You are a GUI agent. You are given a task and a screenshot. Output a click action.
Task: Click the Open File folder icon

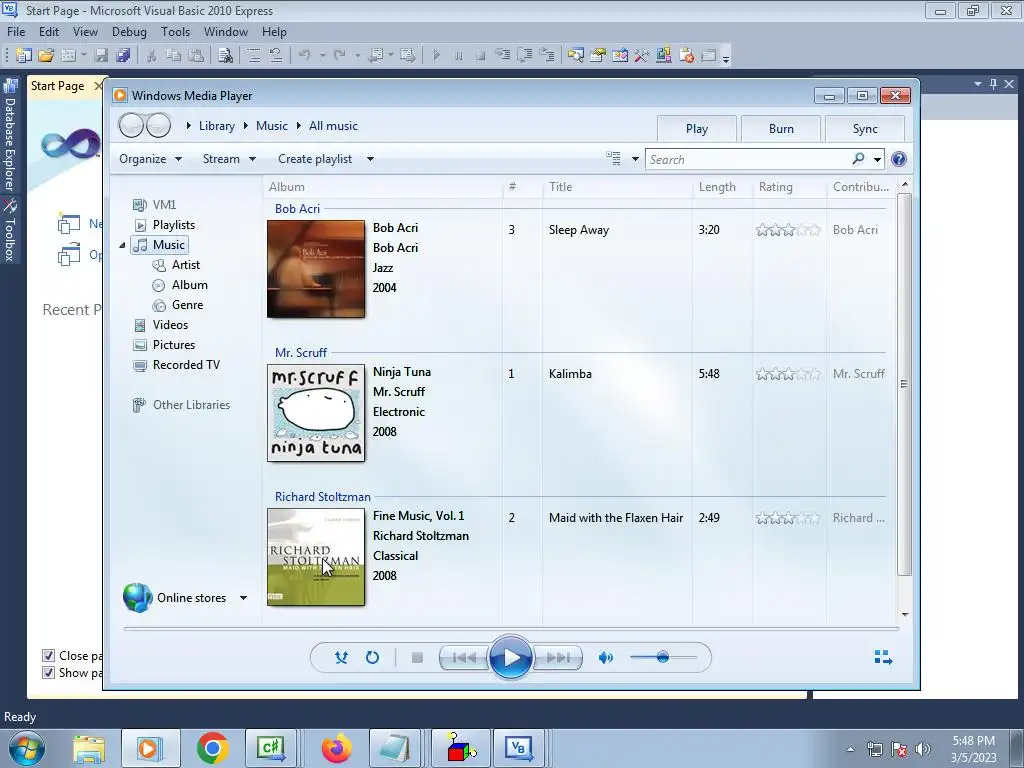point(46,56)
